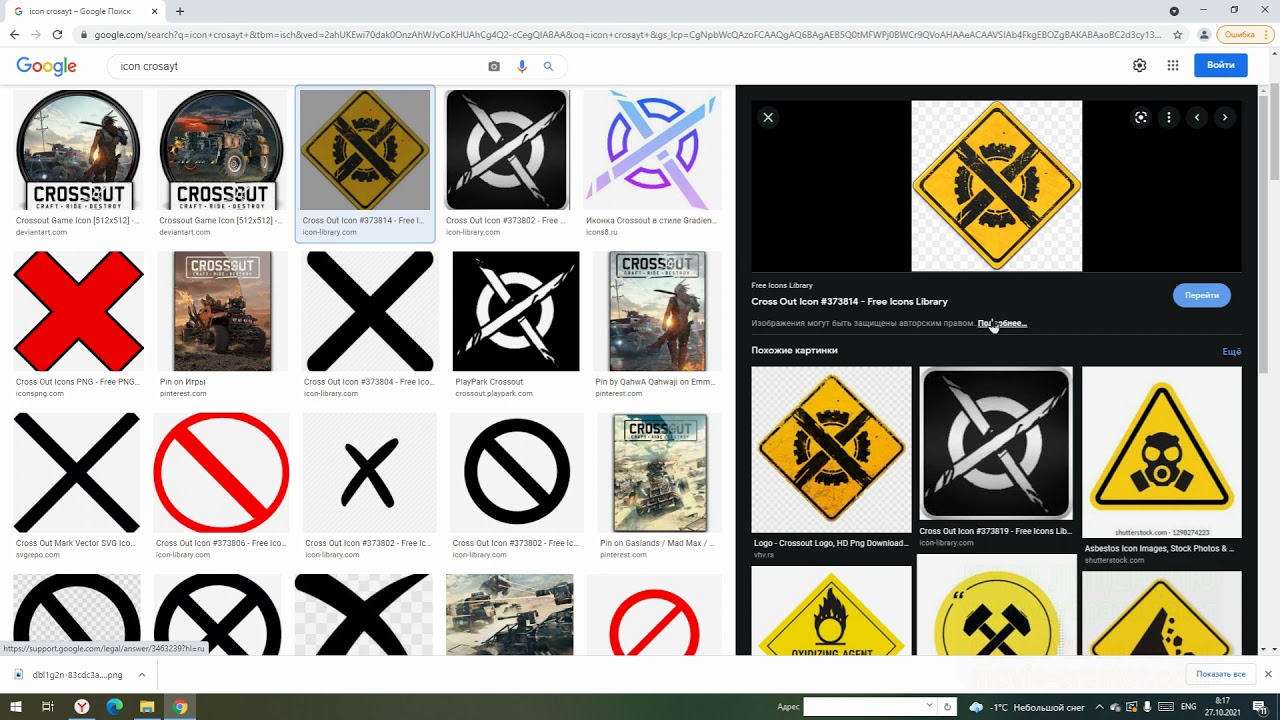Open Google quick settings gear
Screen dimensions: 1280x720
(1139, 65)
